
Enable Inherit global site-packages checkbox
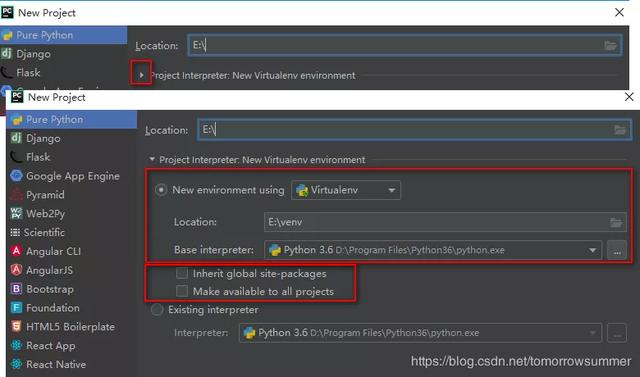pyautogui.click(x=182, y=273)
